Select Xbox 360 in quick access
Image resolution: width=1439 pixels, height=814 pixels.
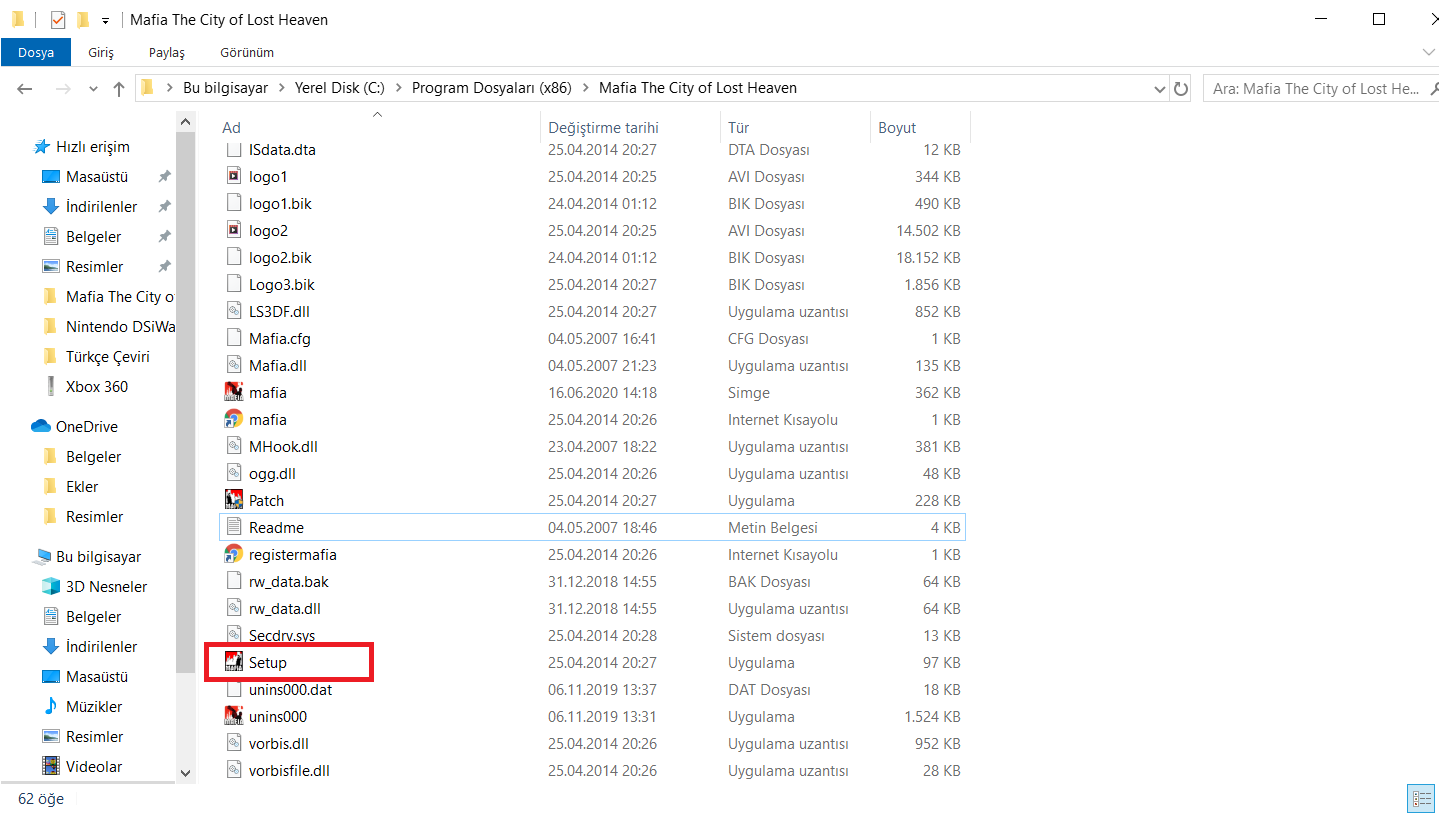tap(96, 386)
